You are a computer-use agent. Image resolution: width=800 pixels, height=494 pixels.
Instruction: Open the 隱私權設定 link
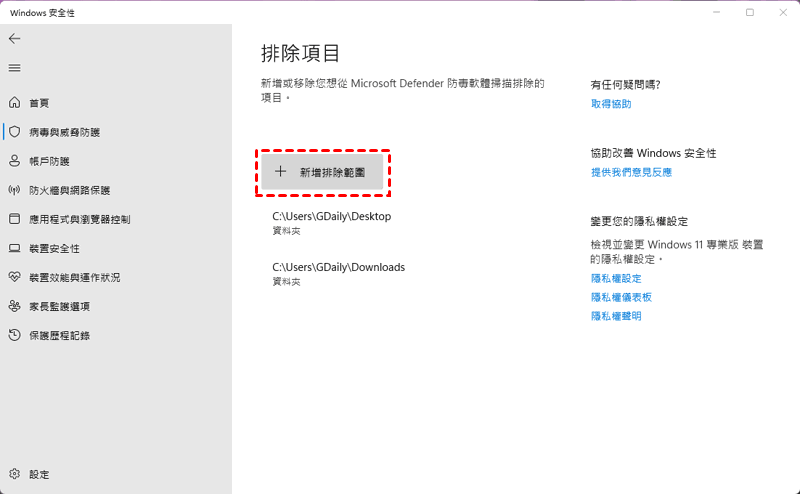point(616,279)
